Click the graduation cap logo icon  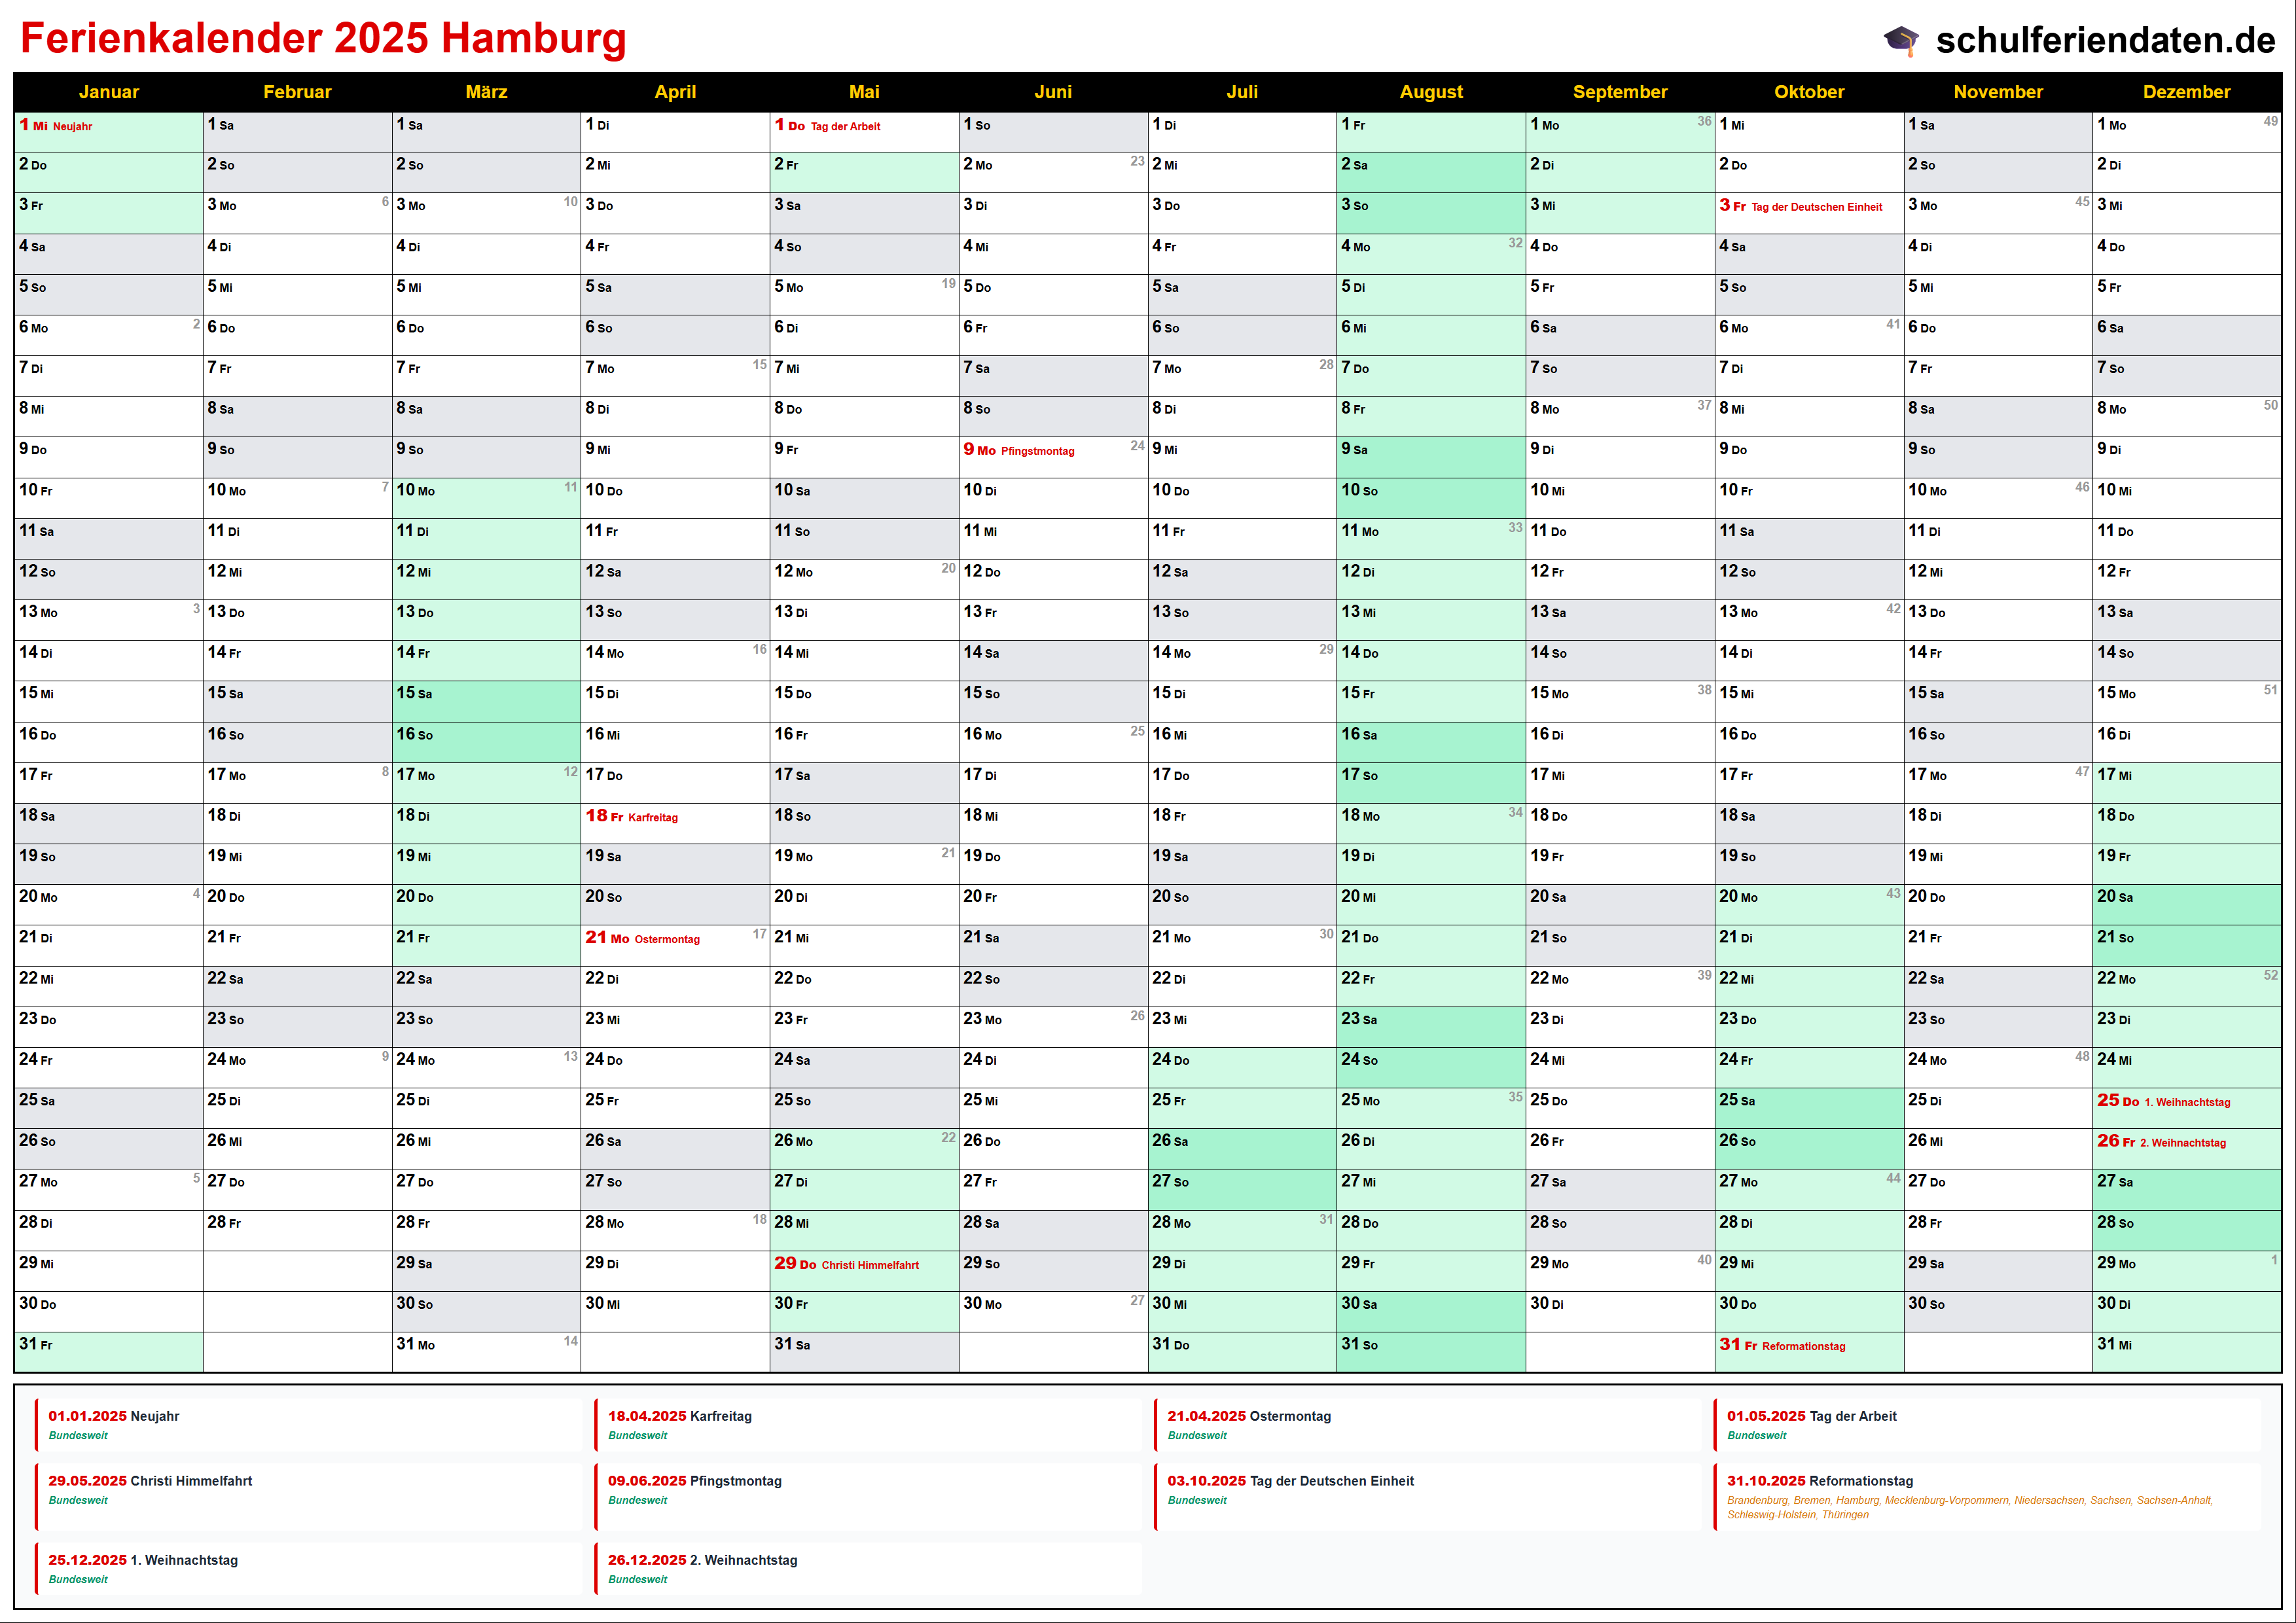pos(1901,40)
